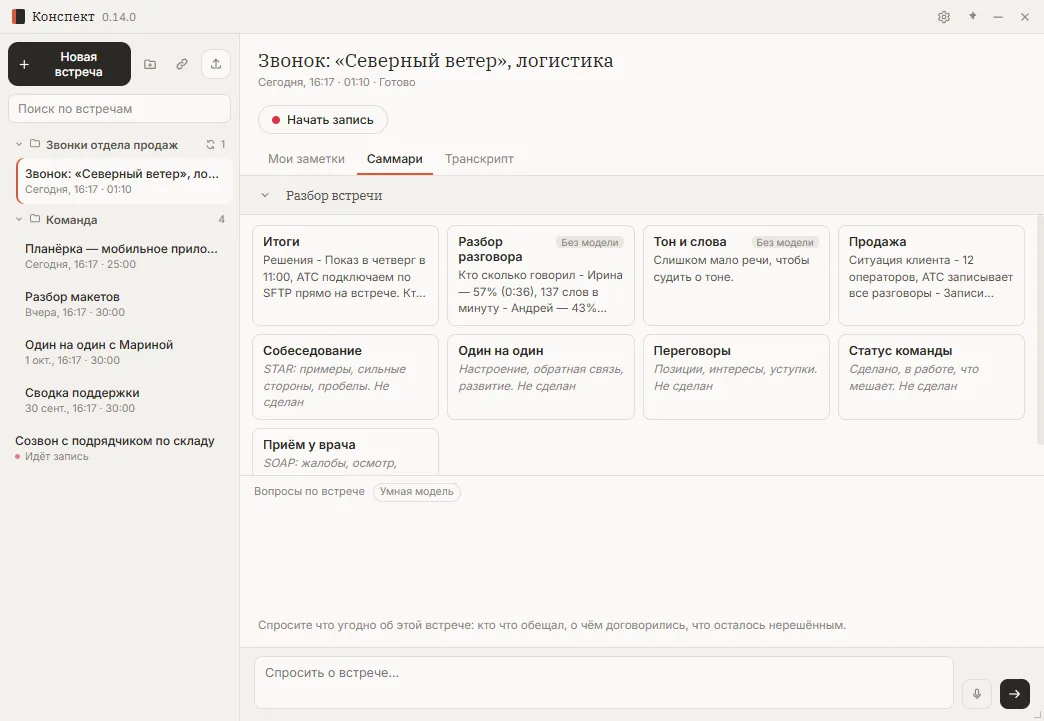Click the pin window icon

pos(972,17)
